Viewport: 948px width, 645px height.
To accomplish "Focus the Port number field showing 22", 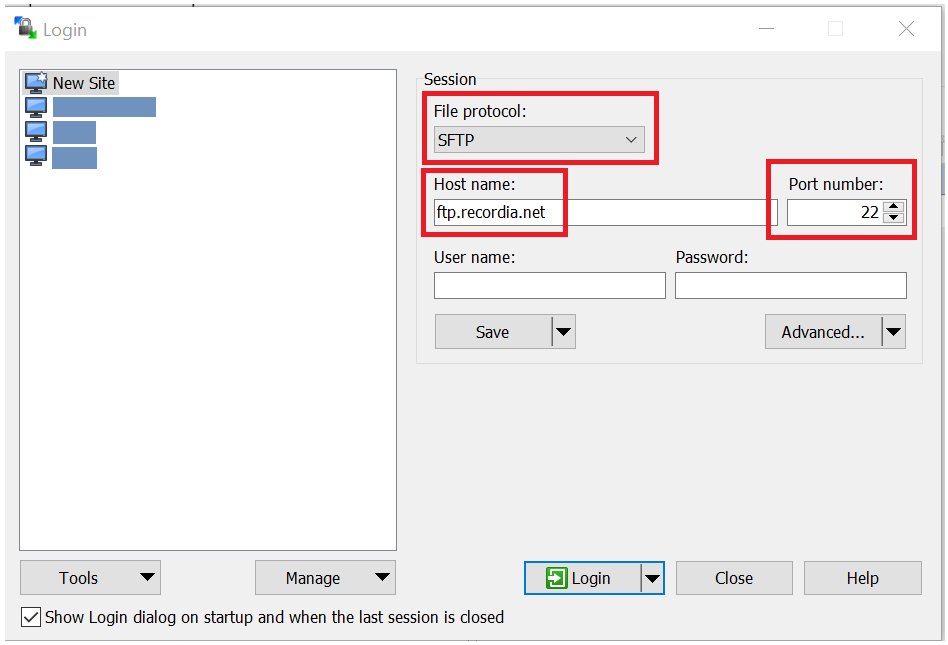I will (834, 212).
